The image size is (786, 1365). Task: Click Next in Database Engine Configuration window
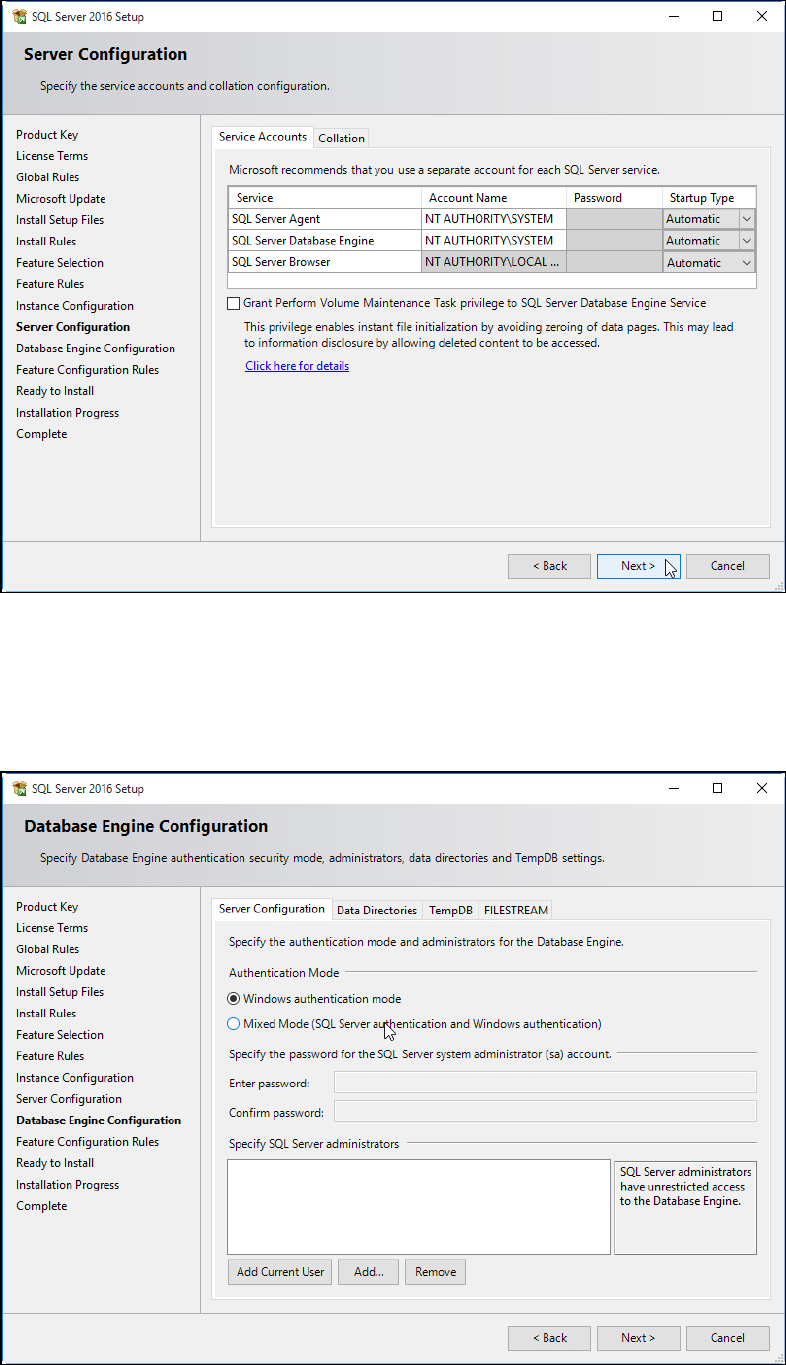[638, 1338]
